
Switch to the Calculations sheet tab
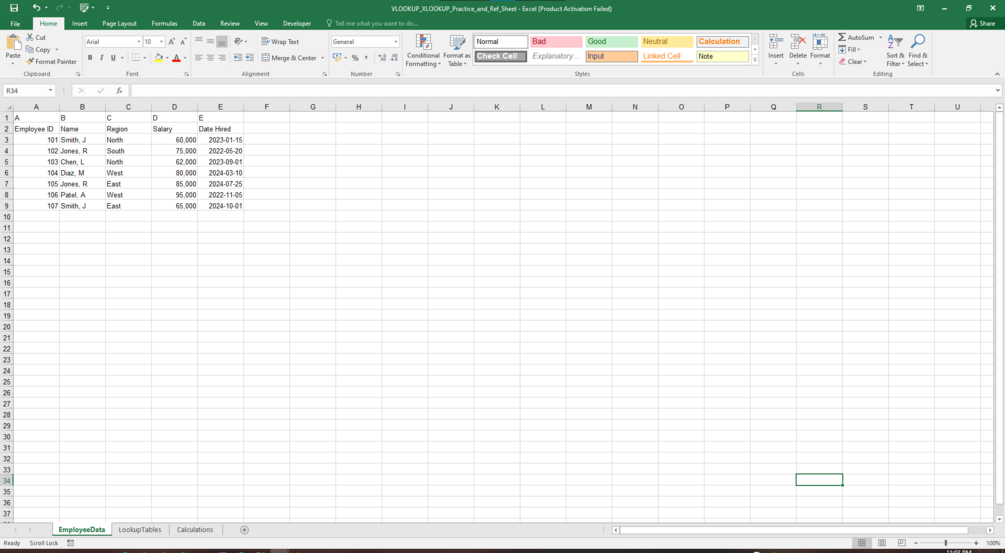click(x=195, y=530)
